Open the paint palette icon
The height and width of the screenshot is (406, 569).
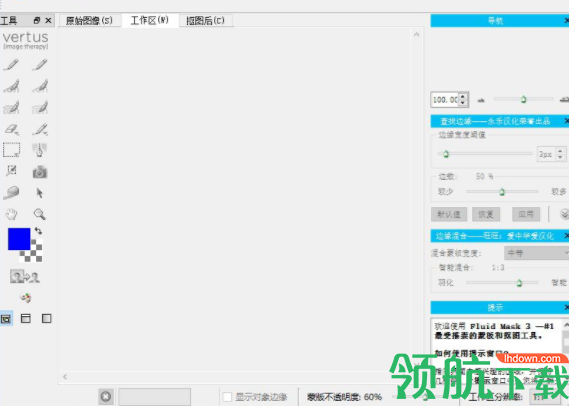25,298
